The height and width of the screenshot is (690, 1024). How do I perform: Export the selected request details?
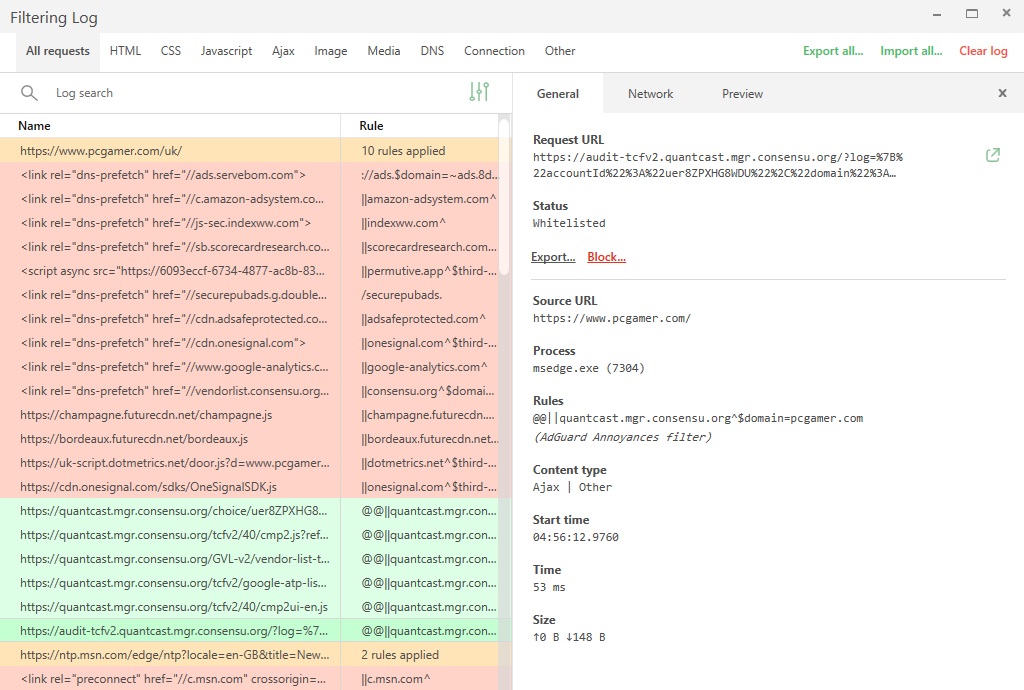pos(552,257)
